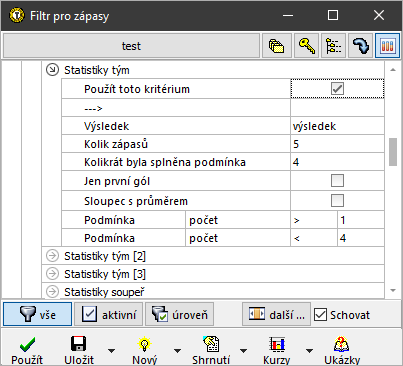Click scrollbar up arrow
This screenshot has width=403, height=366.
[393, 70]
